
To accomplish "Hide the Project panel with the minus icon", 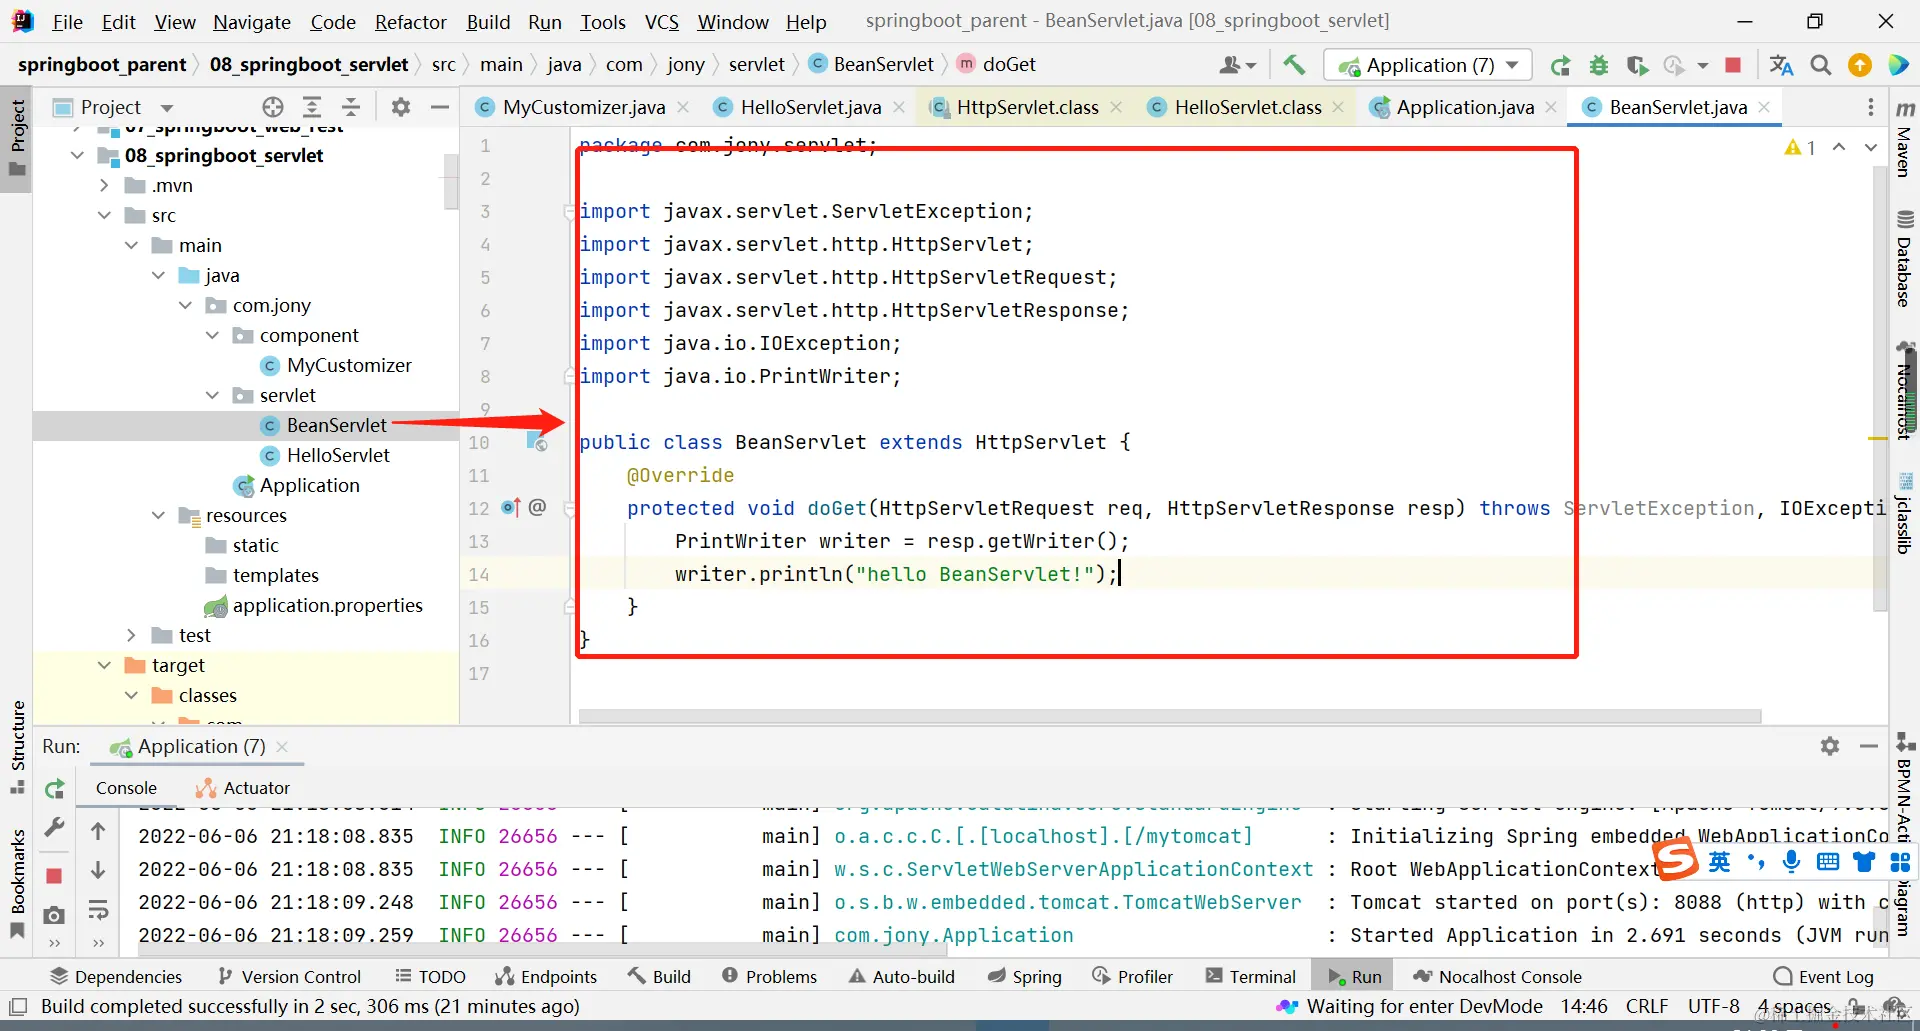I will click(x=439, y=107).
